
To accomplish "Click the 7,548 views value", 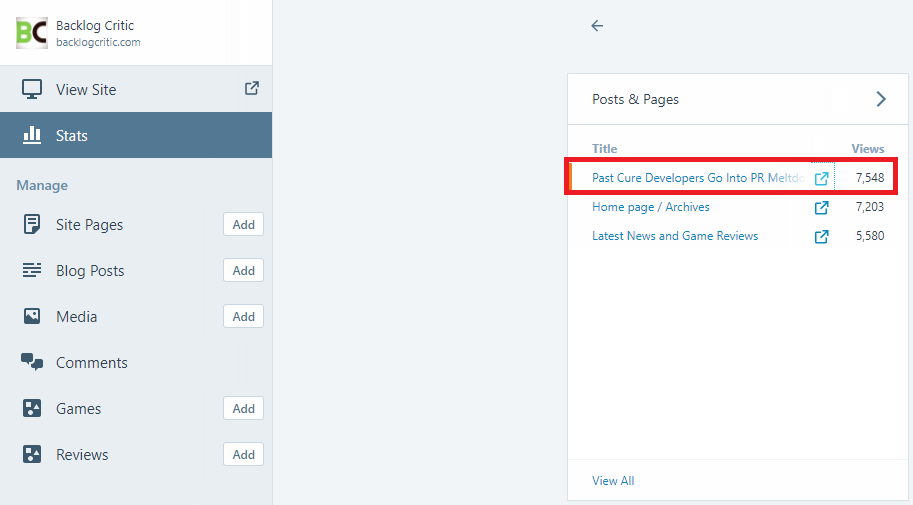I will click(870, 178).
